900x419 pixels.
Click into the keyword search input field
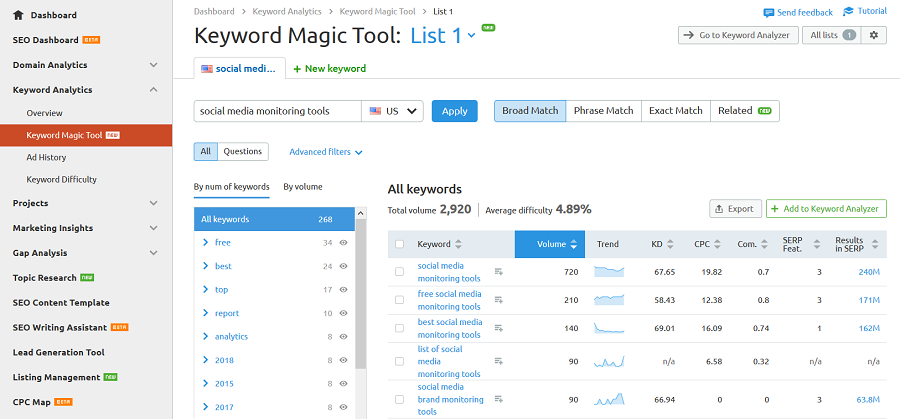point(277,111)
